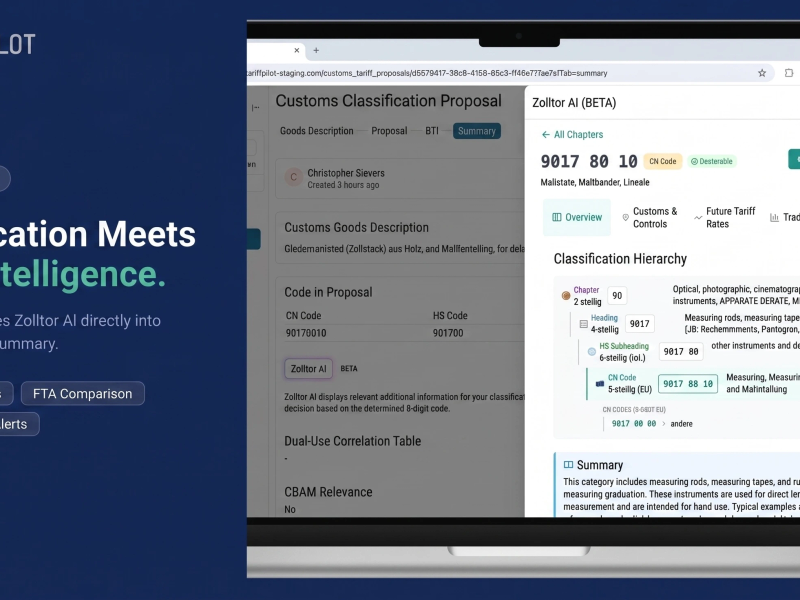Click the FTA Comparison tag
This screenshot has width=800, height=600.
pos(83,394)
